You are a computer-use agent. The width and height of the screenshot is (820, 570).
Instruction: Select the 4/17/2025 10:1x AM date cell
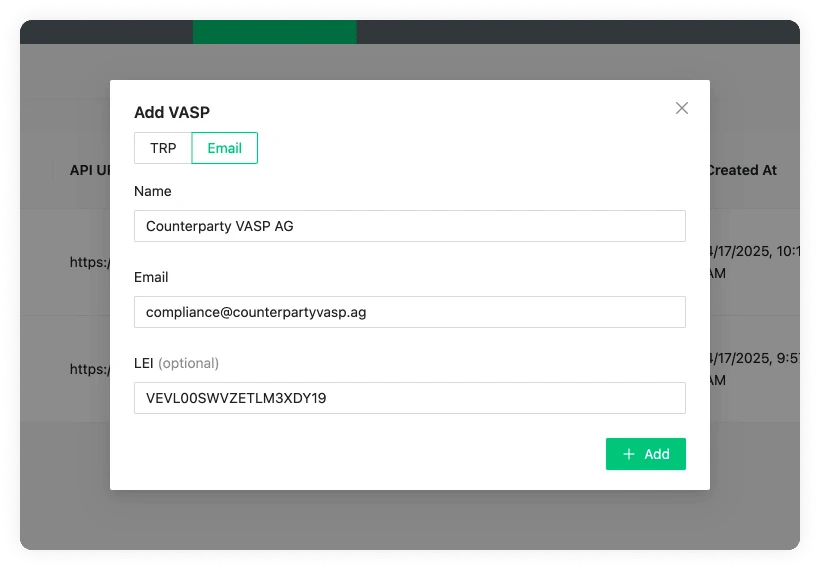[x=752, y=262]
